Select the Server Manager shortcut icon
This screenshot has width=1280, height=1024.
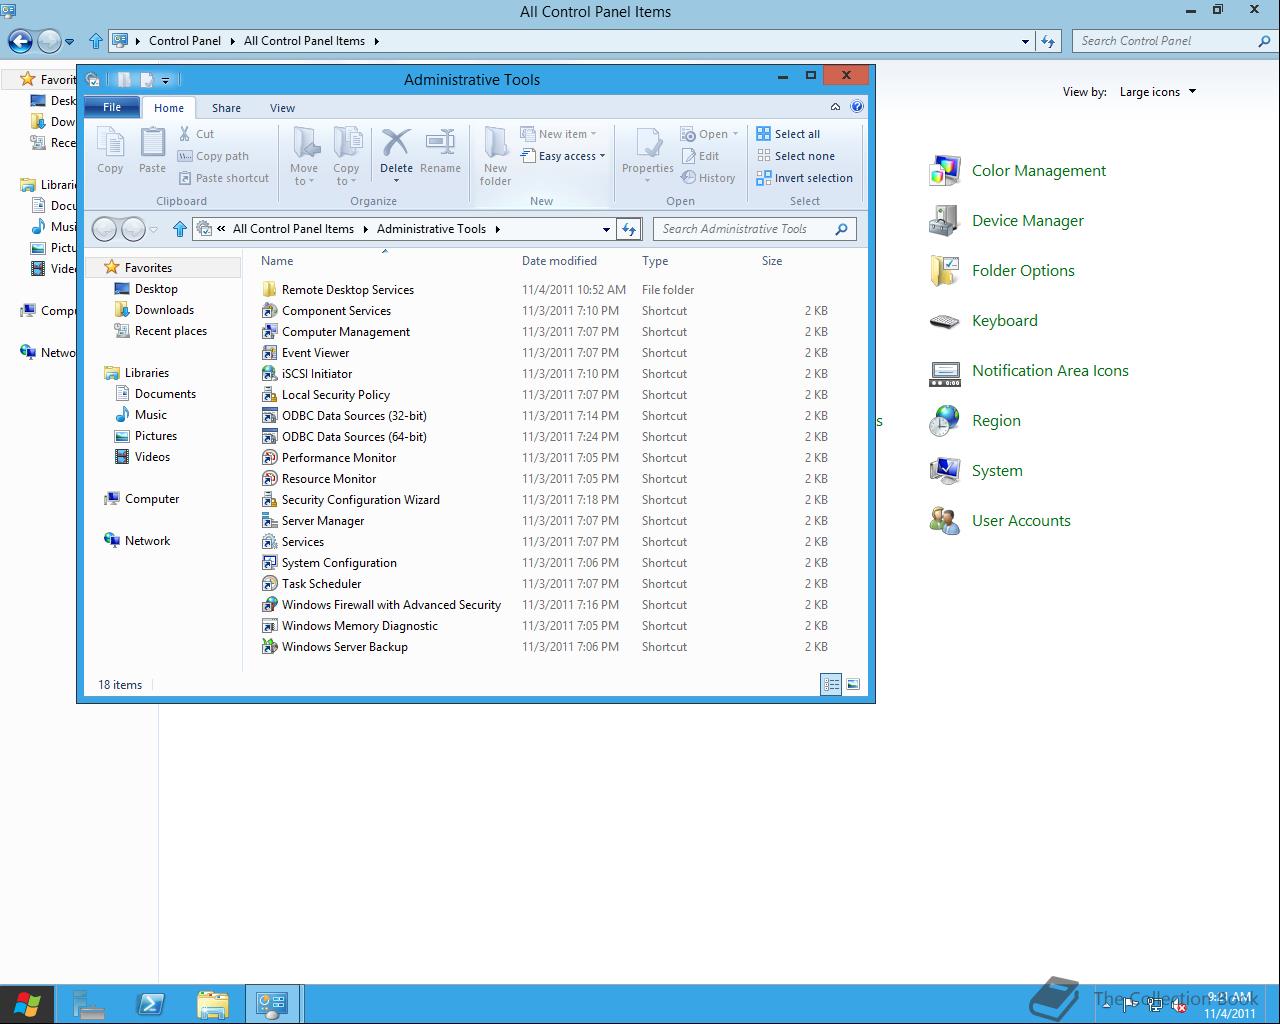pos(269,521)
